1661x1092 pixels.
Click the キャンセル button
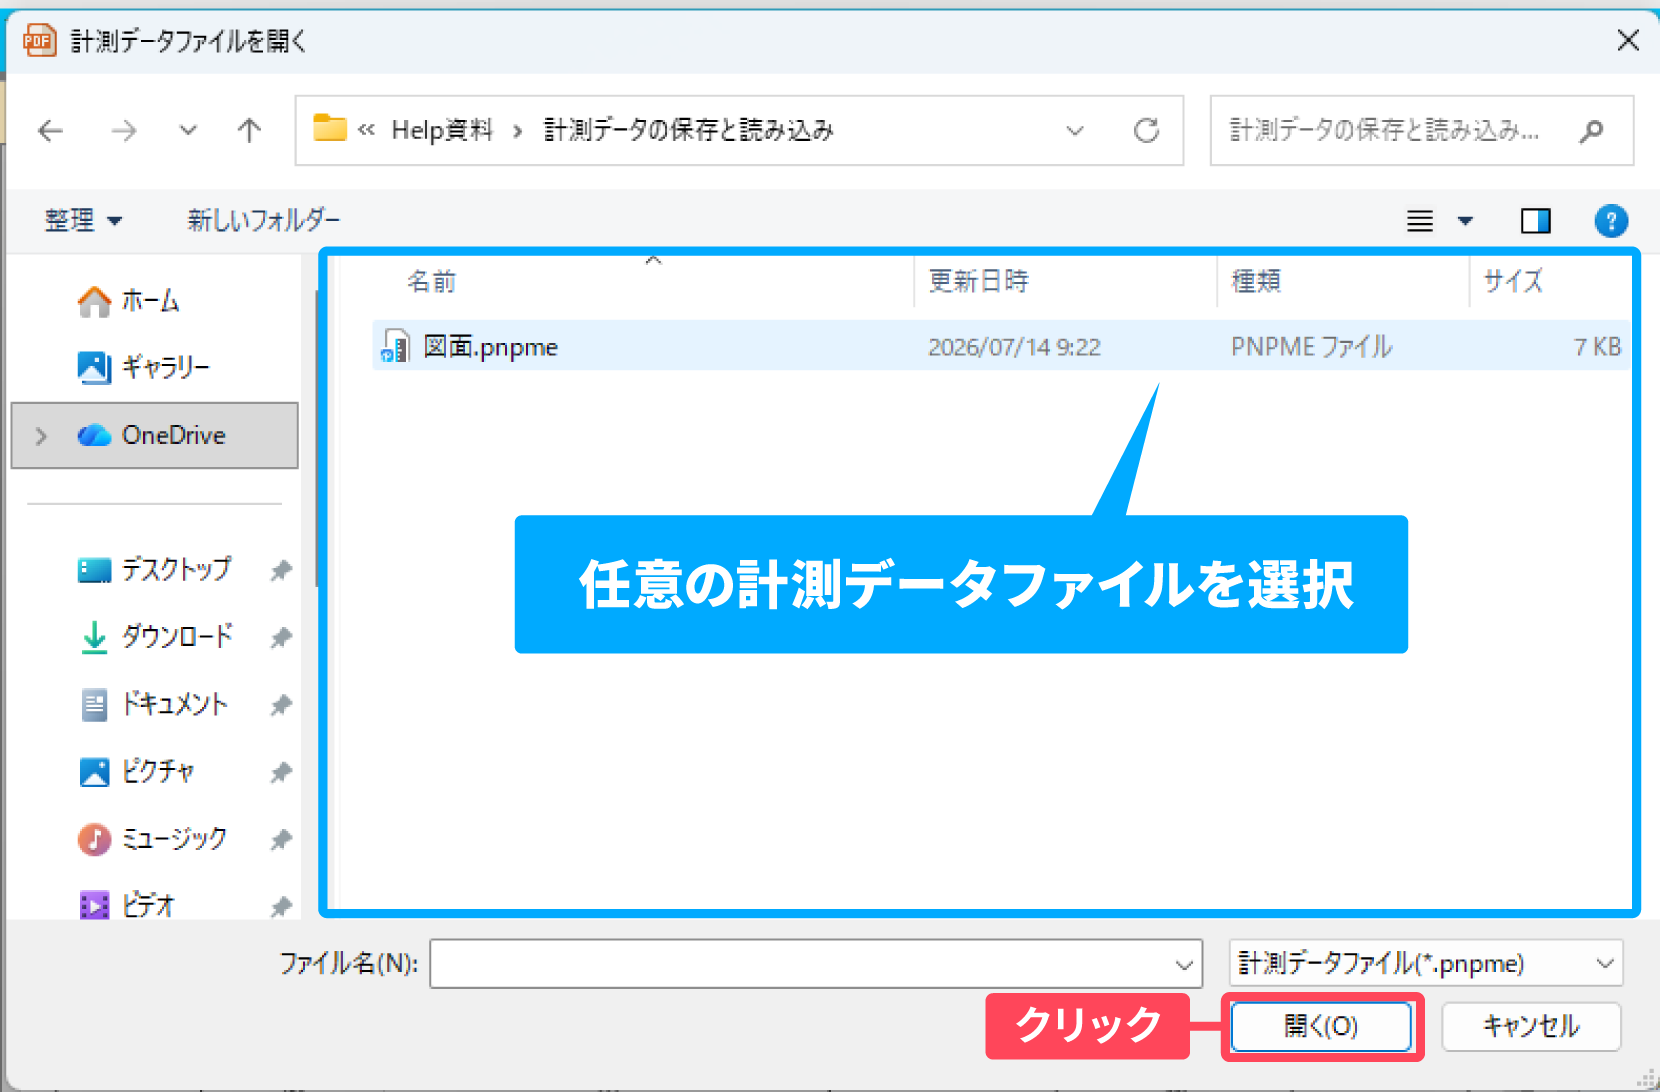coord(1531,1026)
